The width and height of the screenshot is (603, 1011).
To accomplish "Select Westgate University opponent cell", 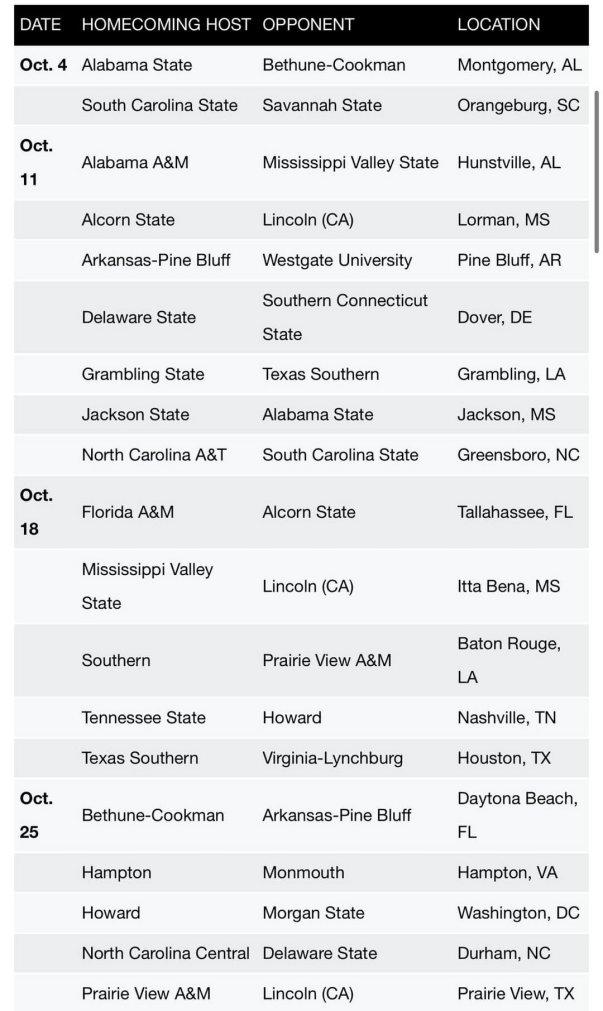I will 337,260.
